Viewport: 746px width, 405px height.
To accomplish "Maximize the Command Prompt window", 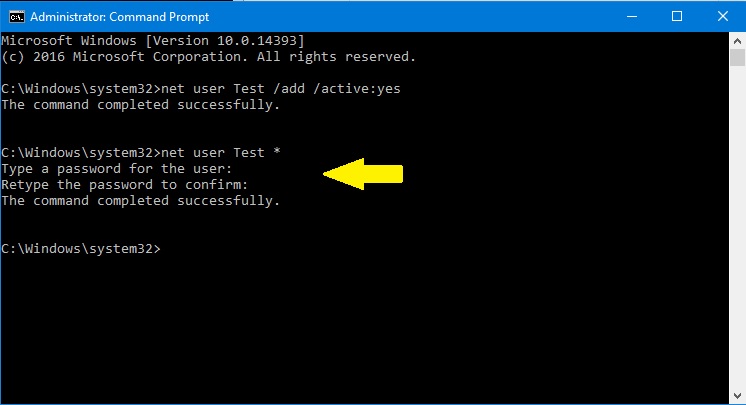I will [677, 16].
